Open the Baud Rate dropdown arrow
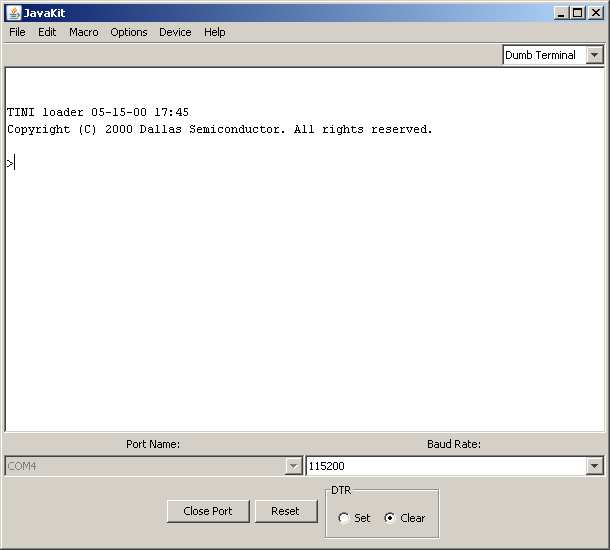 (594, 466)
